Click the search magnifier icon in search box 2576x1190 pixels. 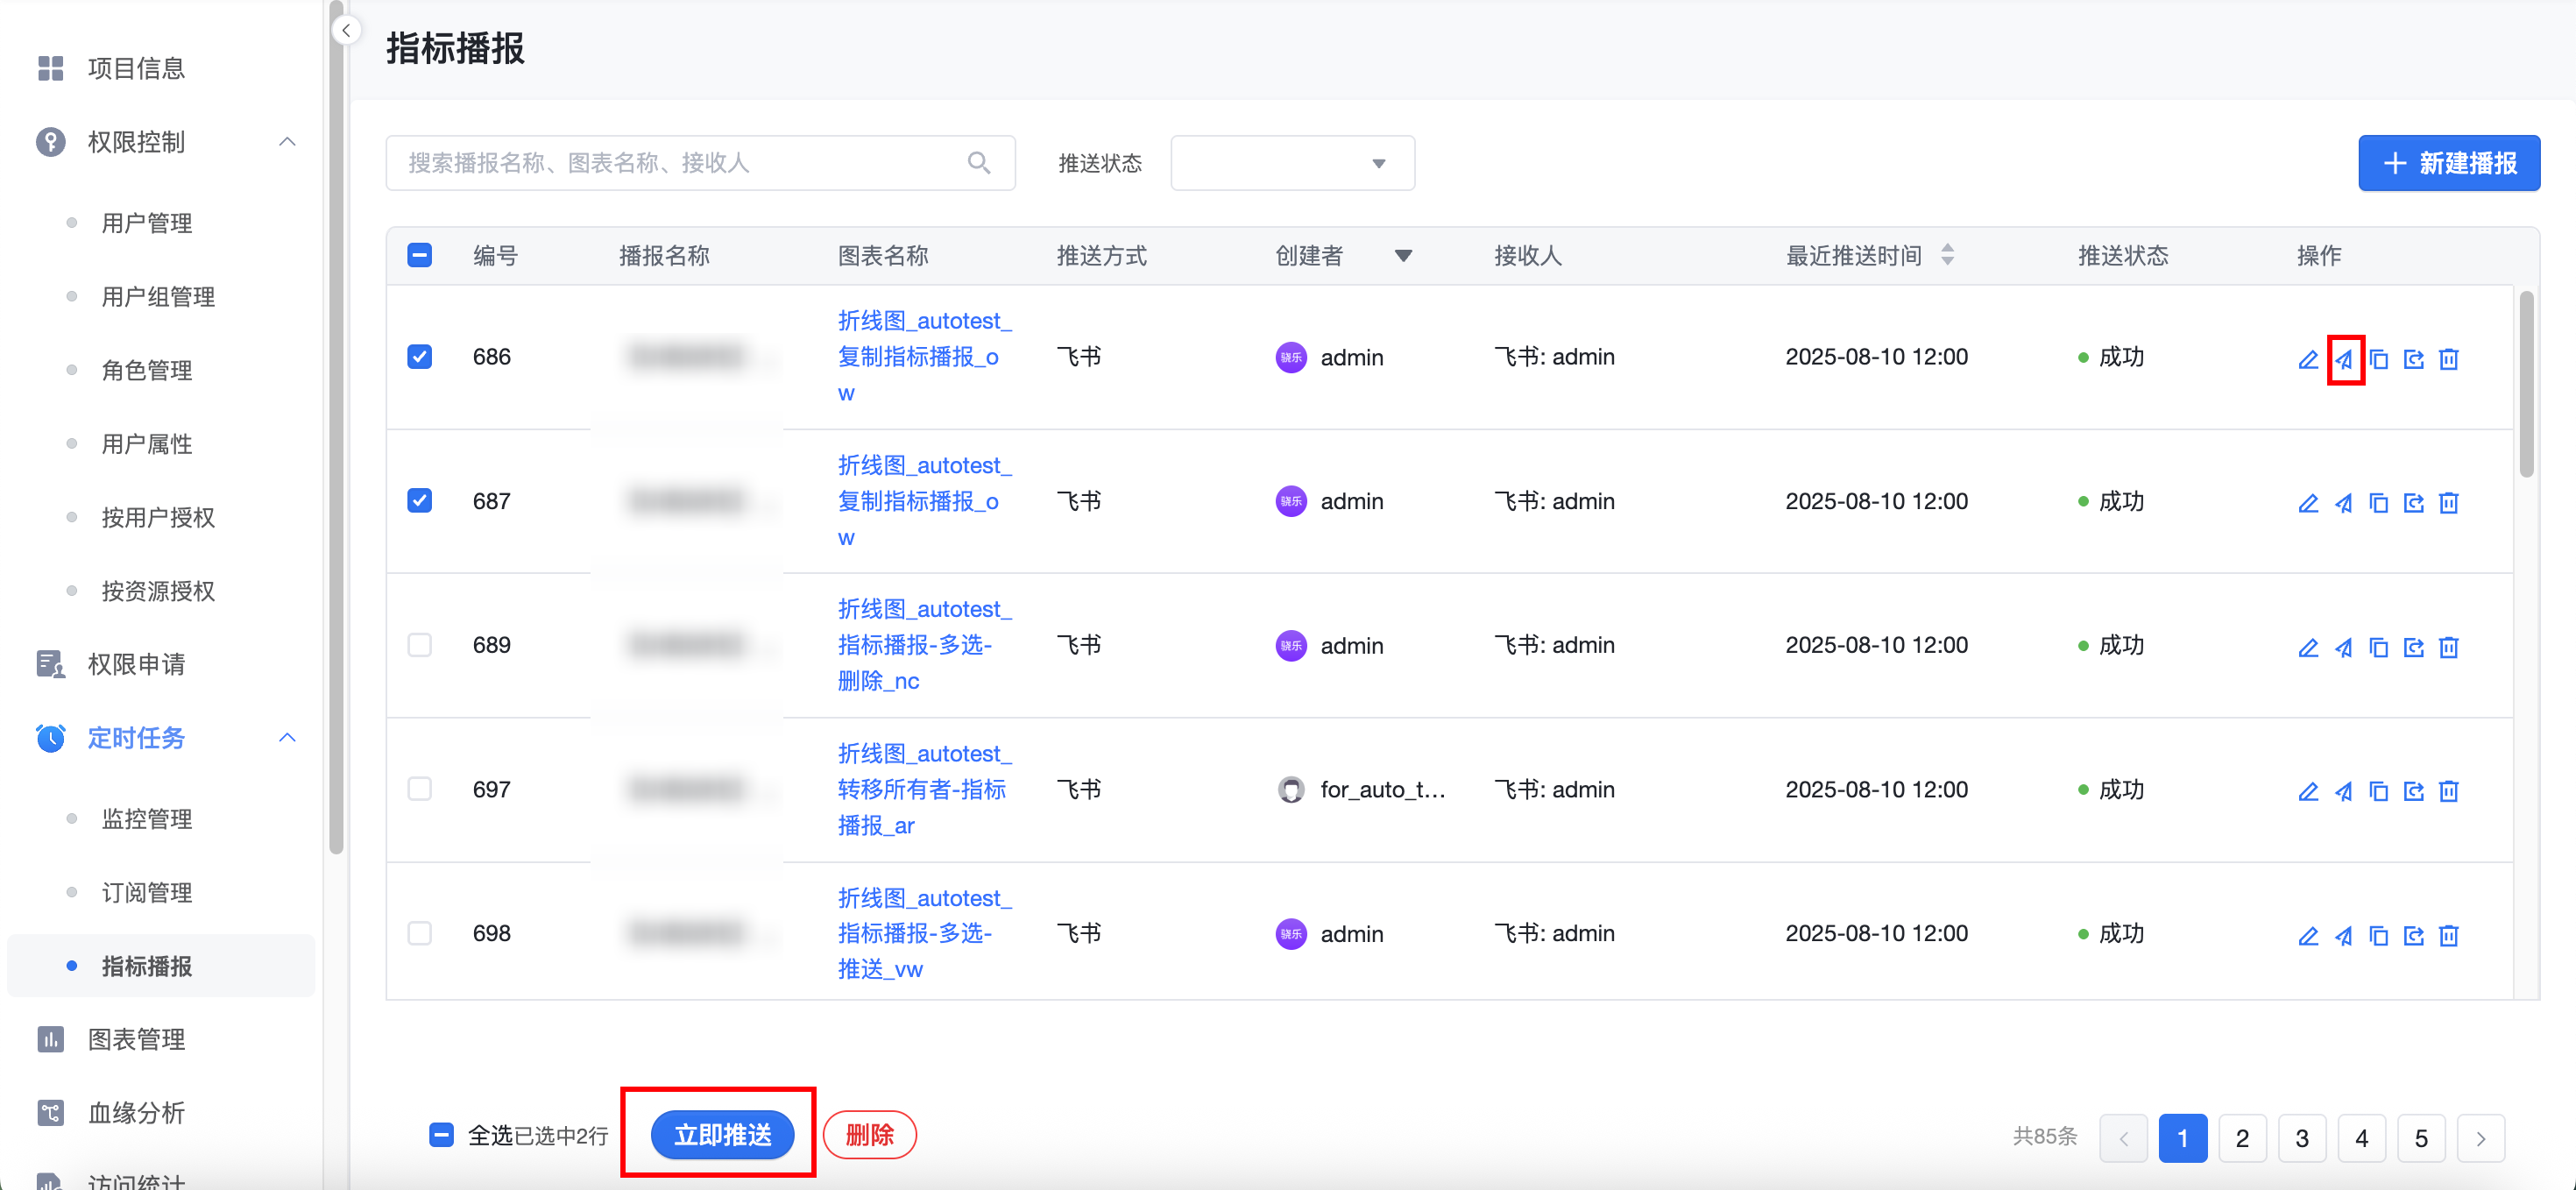978,163
